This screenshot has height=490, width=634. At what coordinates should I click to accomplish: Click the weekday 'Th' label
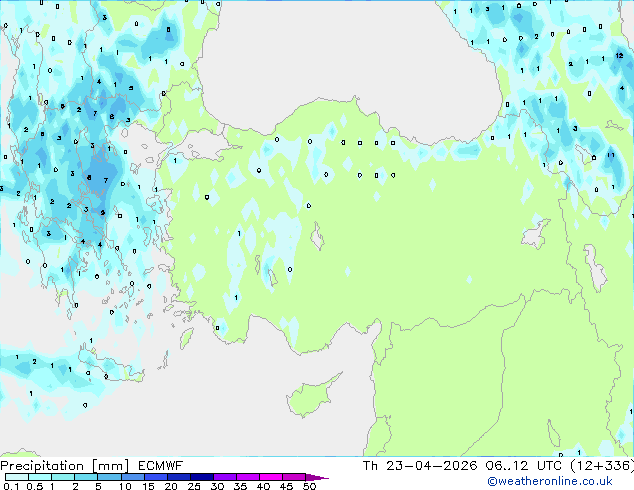[x=370, y=466]
